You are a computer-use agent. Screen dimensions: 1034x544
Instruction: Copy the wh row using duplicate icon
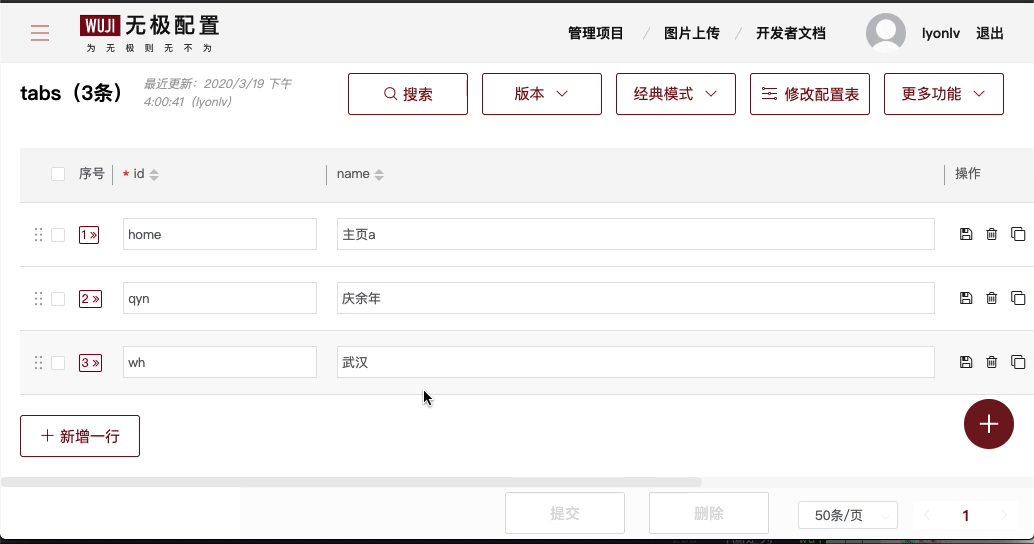tap(1018, 363)
